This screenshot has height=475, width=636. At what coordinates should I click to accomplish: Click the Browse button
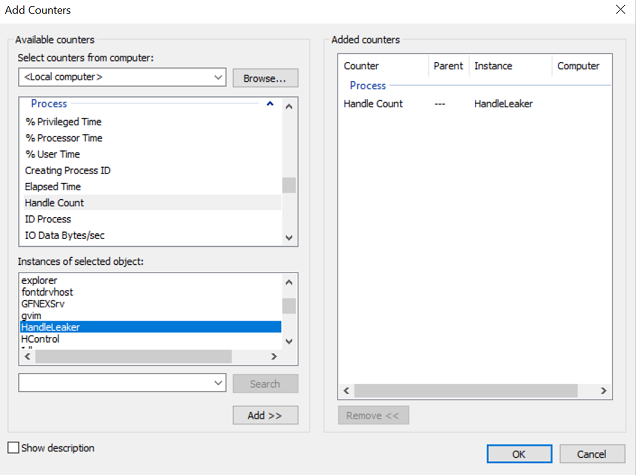pyautogui.click(x=265, y=77)
